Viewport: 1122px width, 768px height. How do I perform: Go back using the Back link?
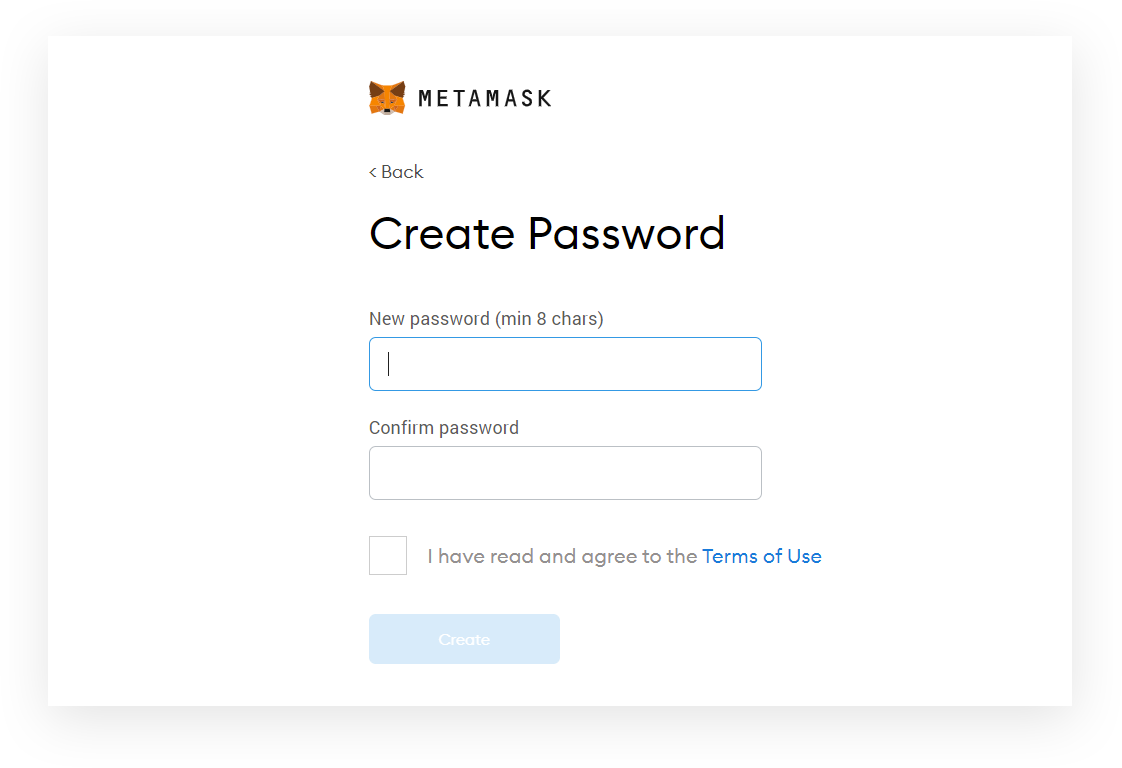click(396, 172)
